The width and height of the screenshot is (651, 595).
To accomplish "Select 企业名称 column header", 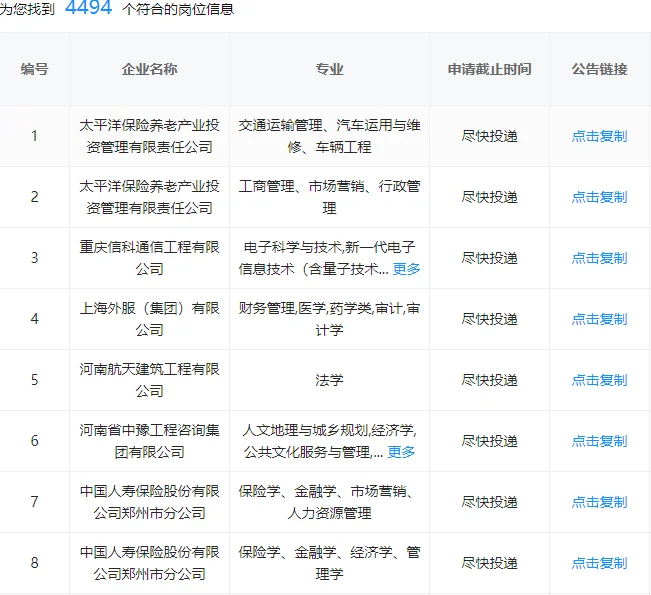I will 149,69.
